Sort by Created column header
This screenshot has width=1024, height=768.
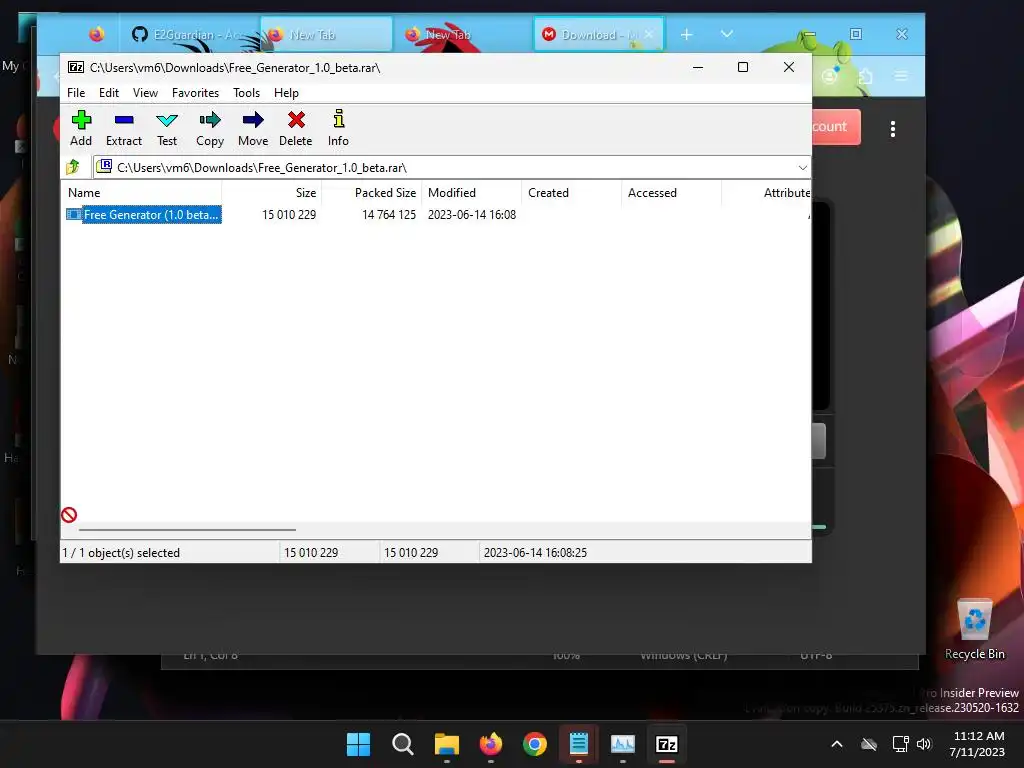point(571,193)
